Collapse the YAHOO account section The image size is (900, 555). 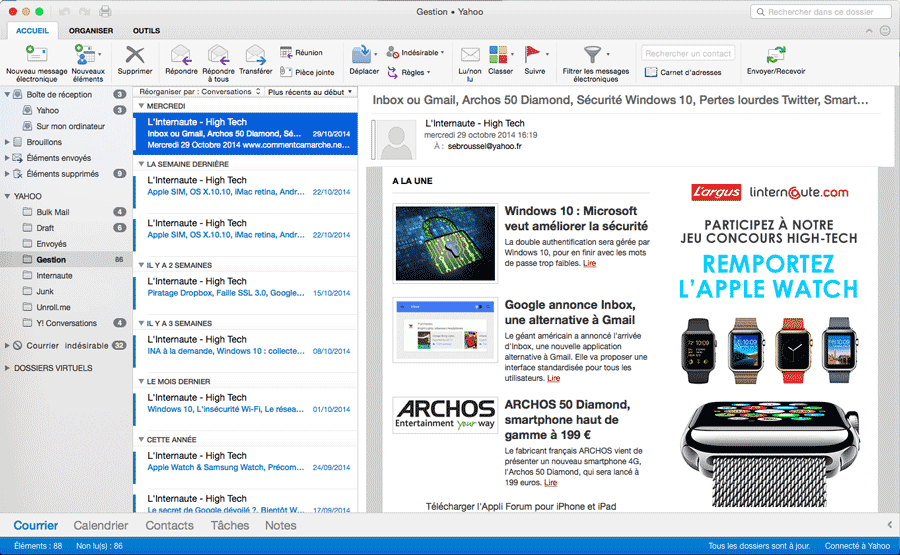[7, 196]
